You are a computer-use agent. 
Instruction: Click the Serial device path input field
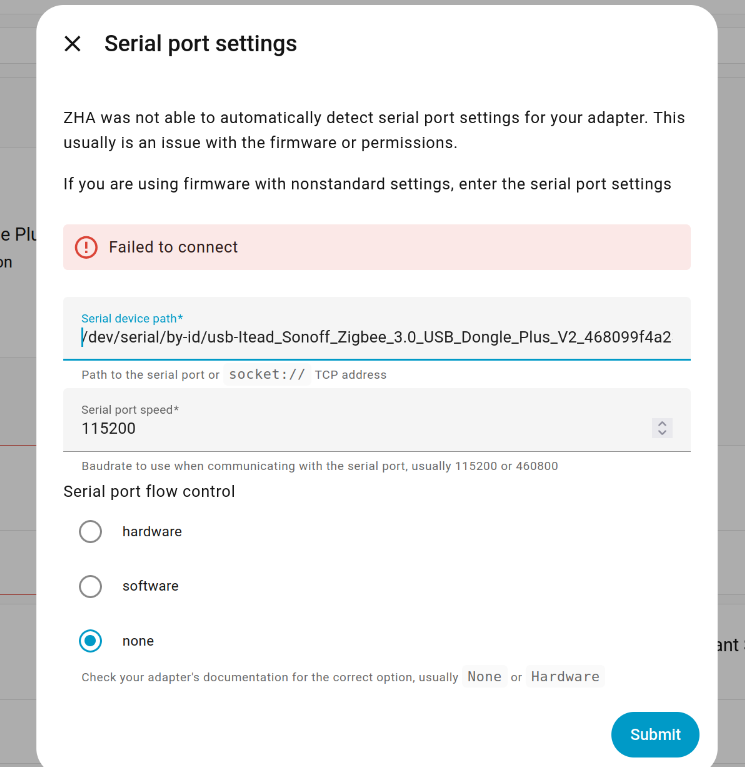[x=376, y=337]
